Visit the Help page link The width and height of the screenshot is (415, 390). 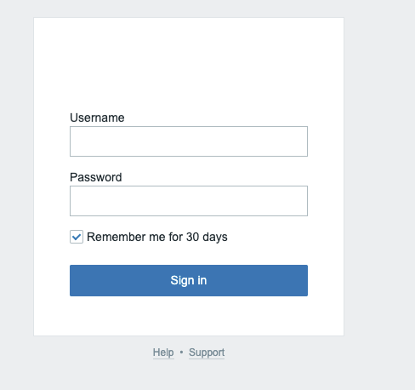(163, 352)
